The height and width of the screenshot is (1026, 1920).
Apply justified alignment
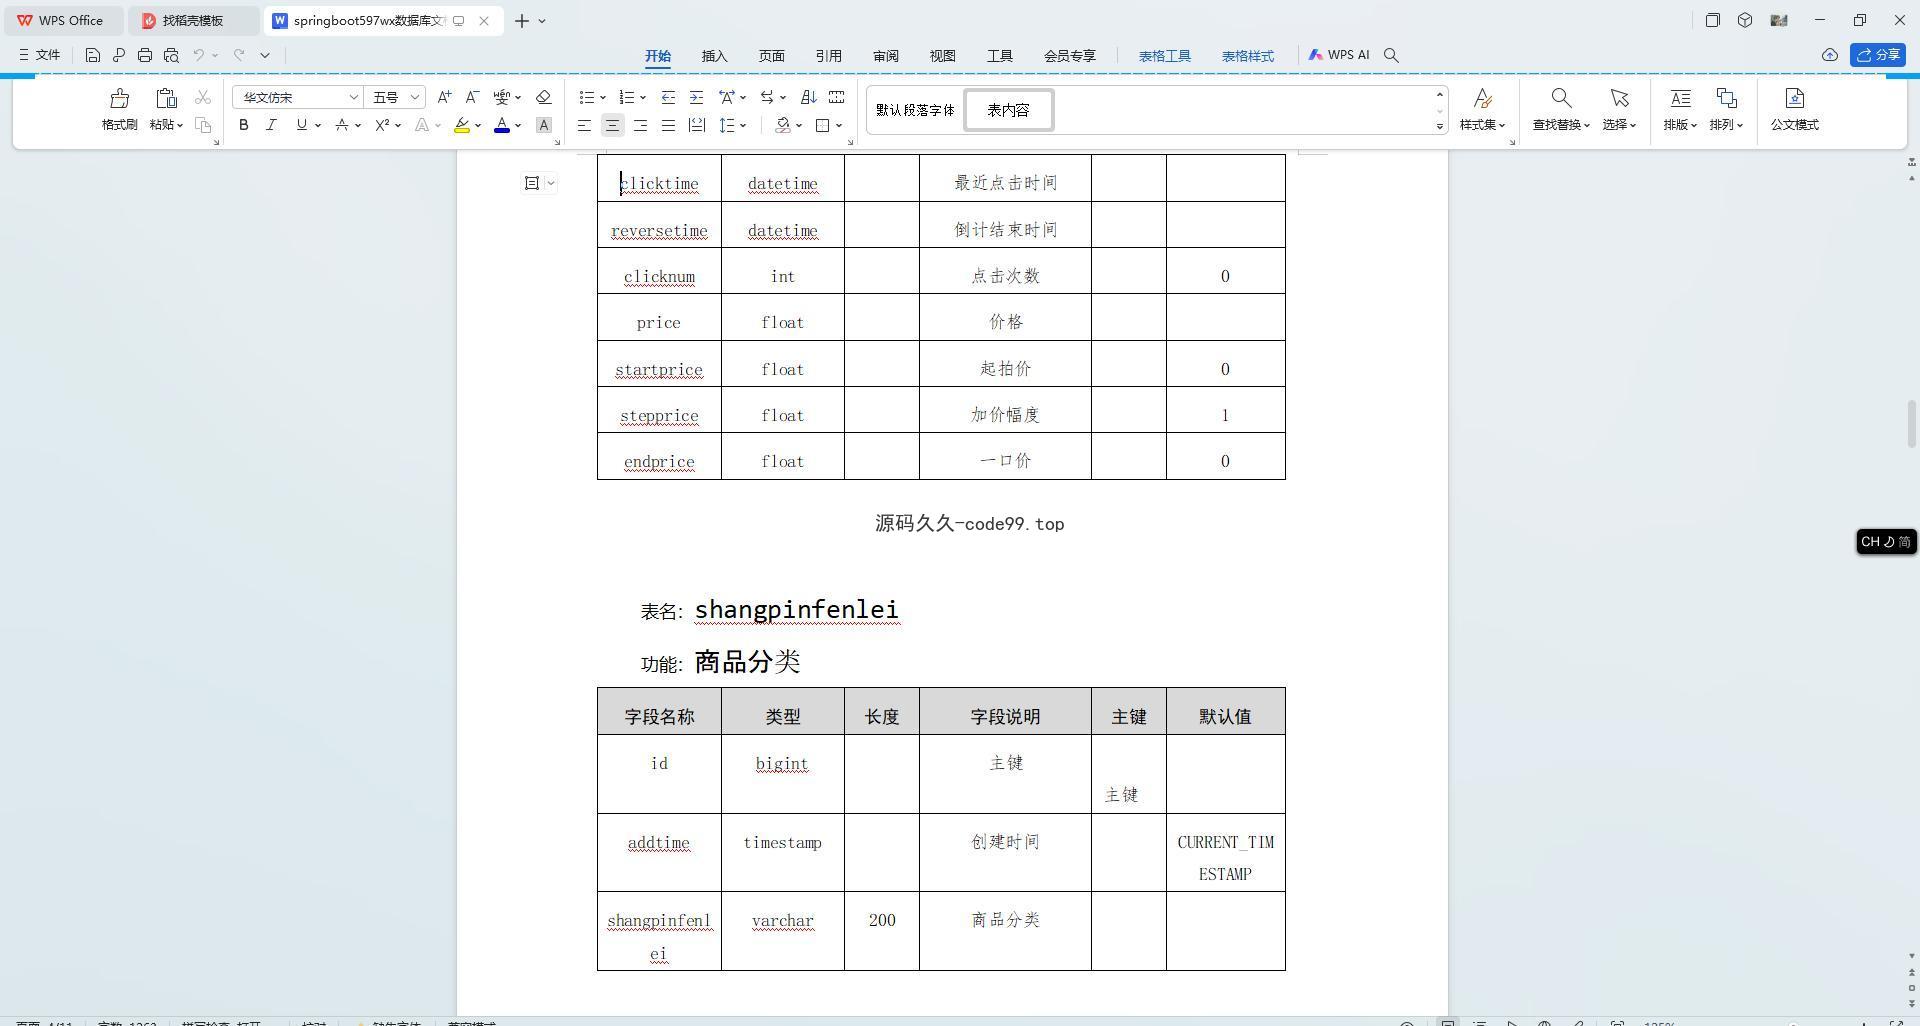[668, 125]
